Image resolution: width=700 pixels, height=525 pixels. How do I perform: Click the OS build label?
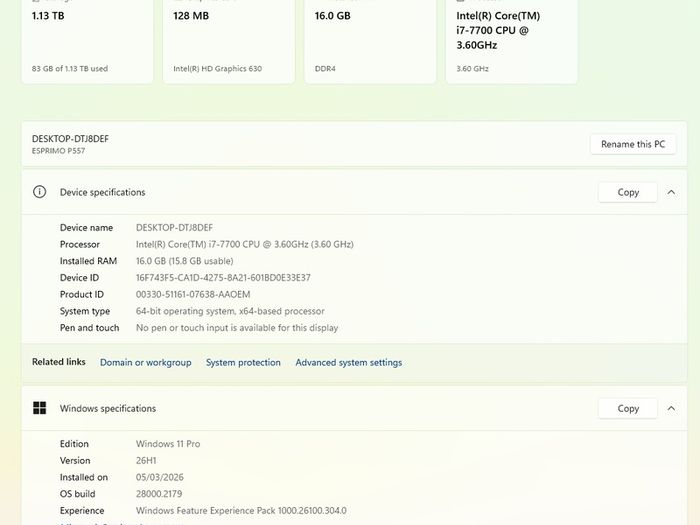point(77,494)
